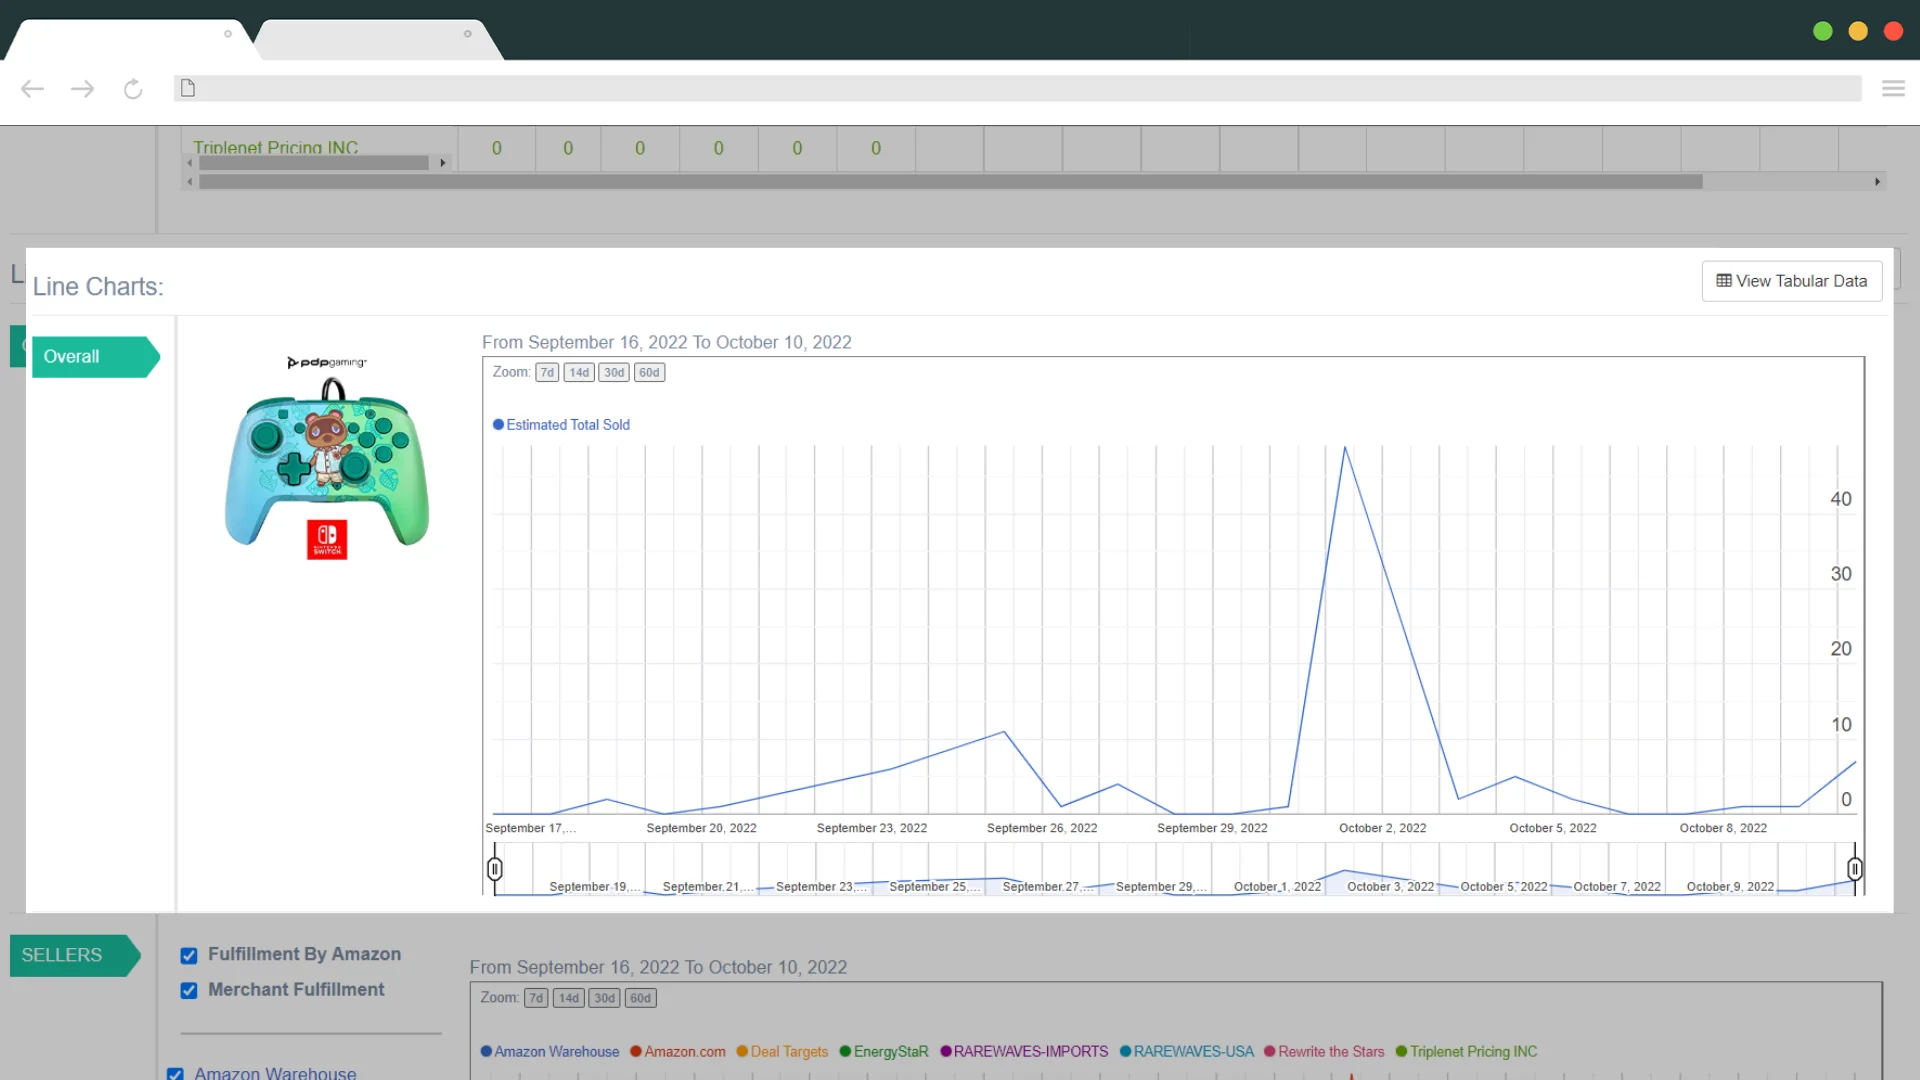This screenshot has width=1920, height=1080.
Task: Set the Overall chart zoom to 7d
Action: click(547, 372)
